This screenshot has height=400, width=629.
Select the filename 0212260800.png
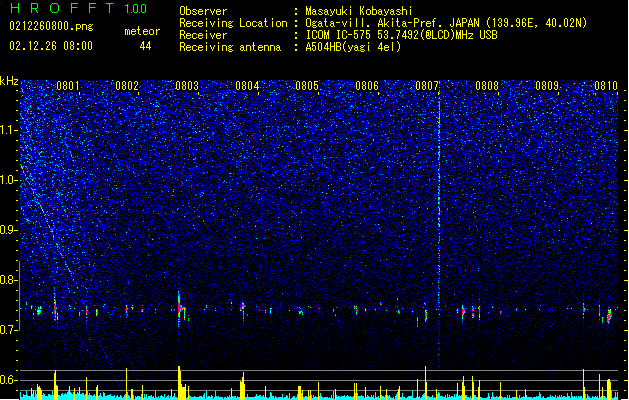coord(51,26)
